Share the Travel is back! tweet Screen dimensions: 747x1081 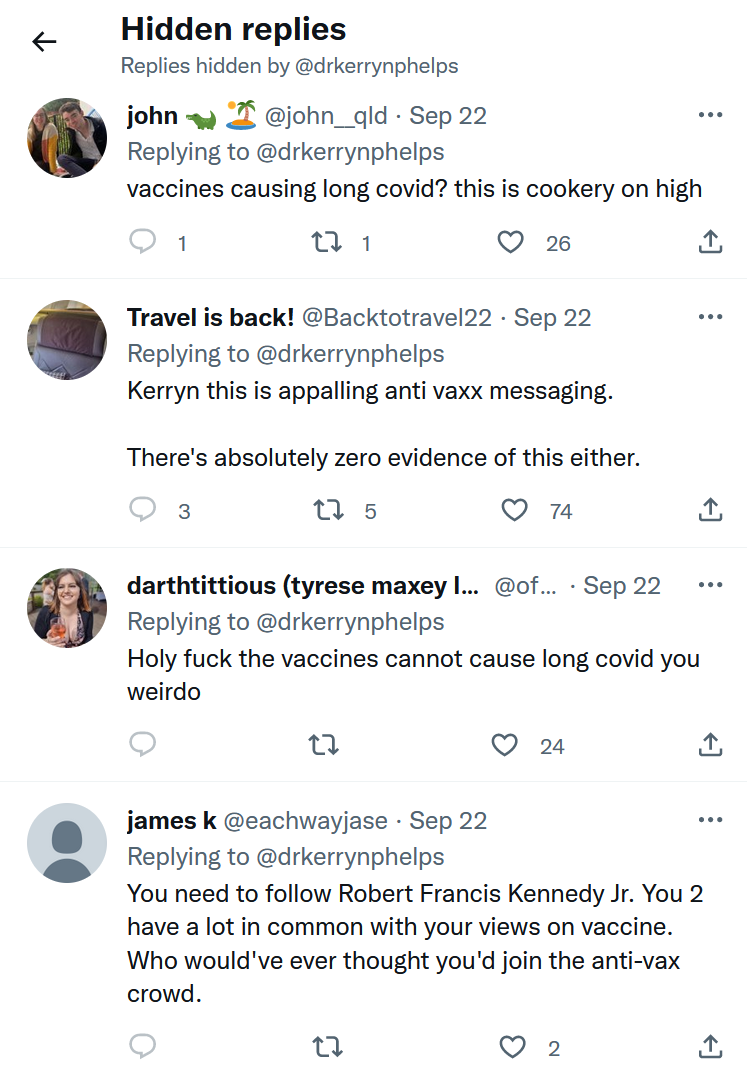(x=709, y=511)
